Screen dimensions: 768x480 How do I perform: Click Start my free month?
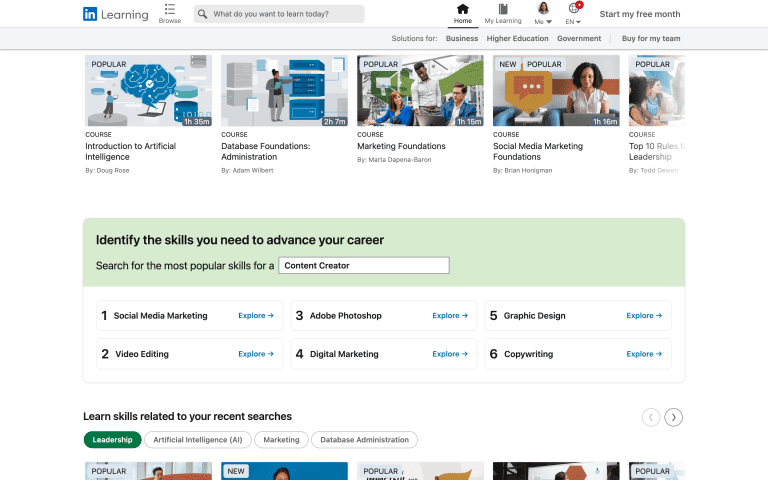[x=640, y=14]
